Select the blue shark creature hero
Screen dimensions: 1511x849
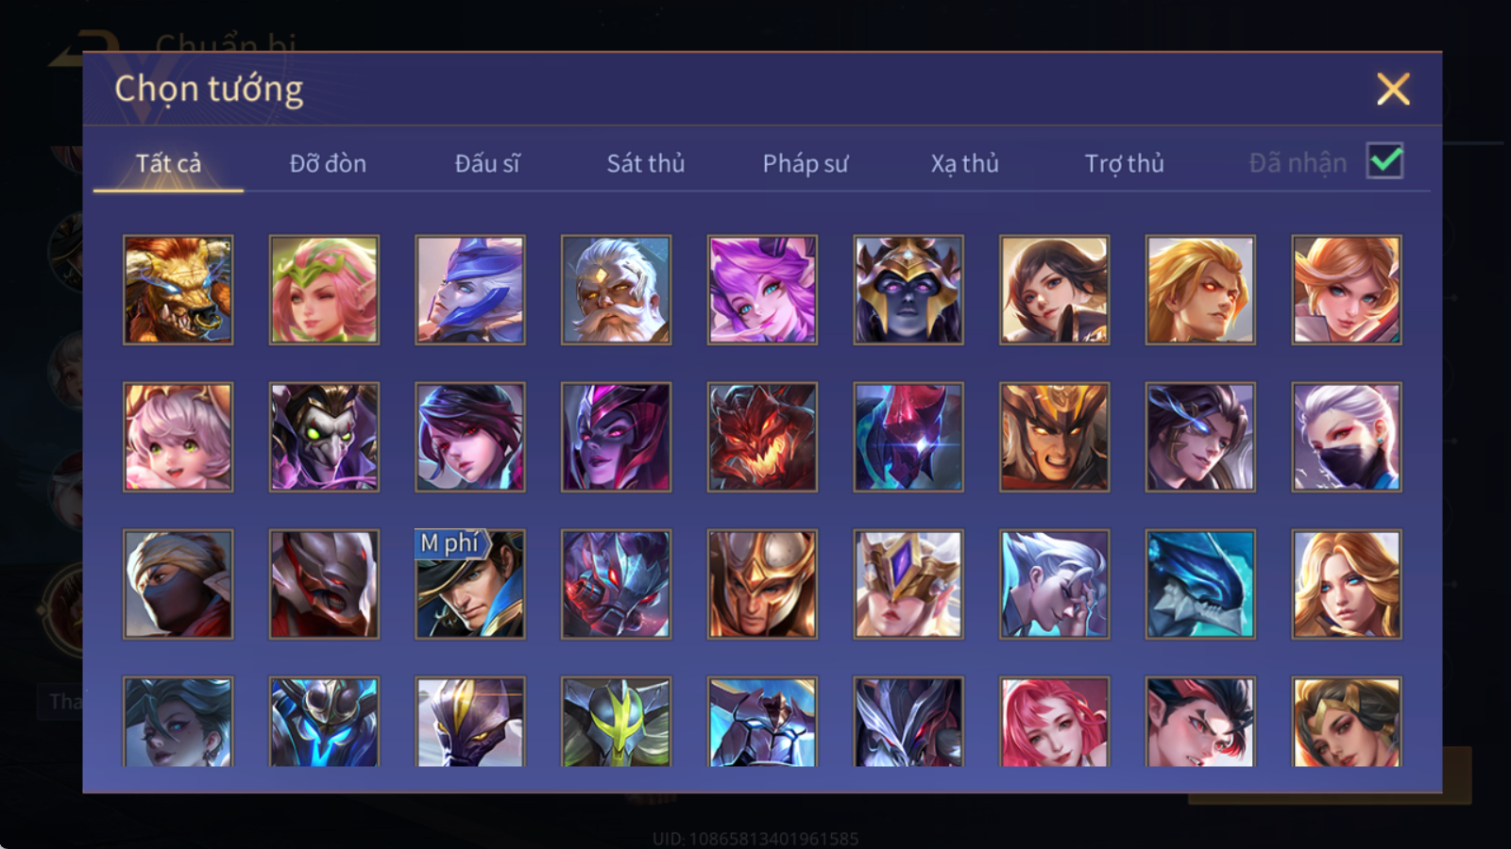point(1200,584)
